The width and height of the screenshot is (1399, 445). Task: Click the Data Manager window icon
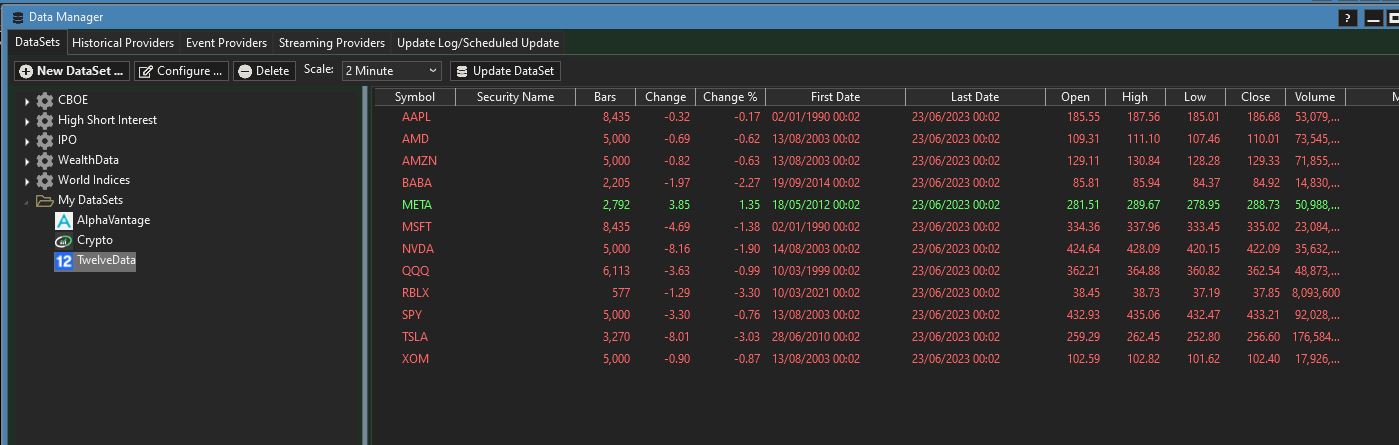[x=18, y=17]
